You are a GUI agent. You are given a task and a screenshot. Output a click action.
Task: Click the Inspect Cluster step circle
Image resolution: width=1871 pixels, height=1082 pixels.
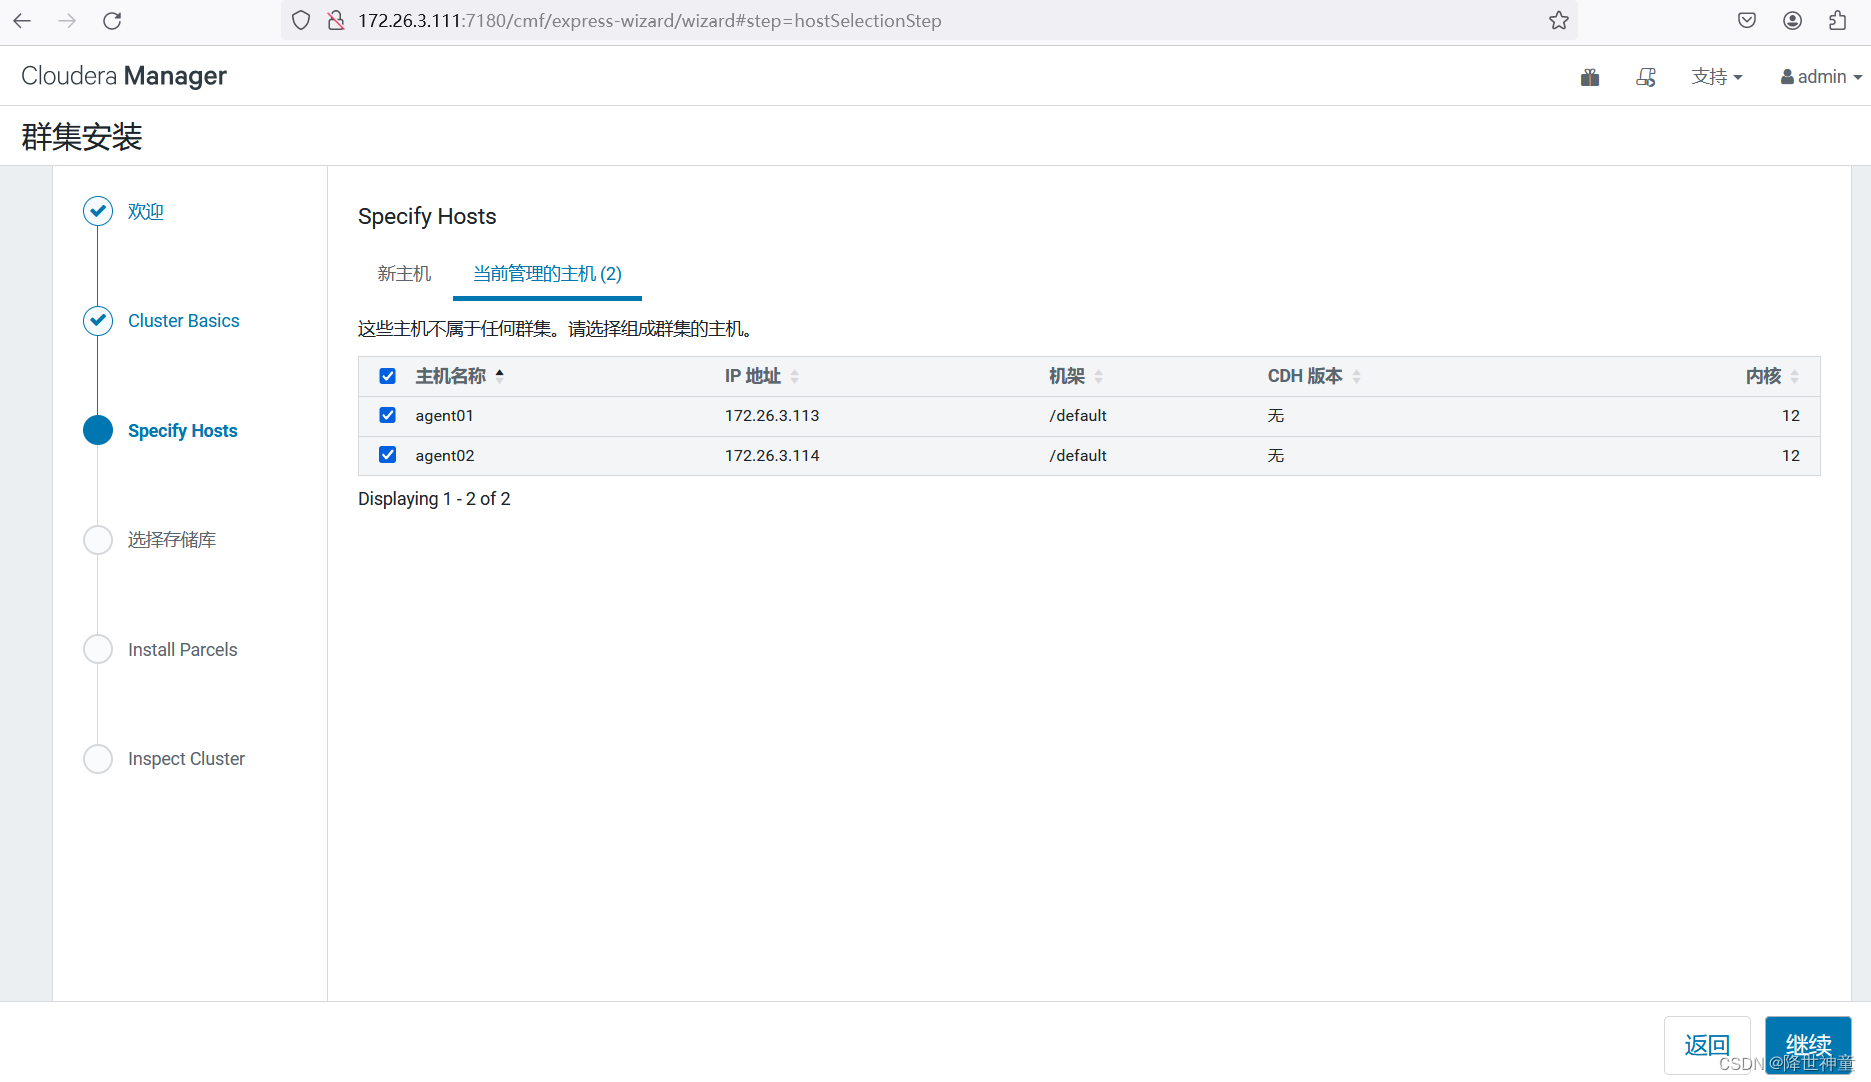click(x=98, y=759)
